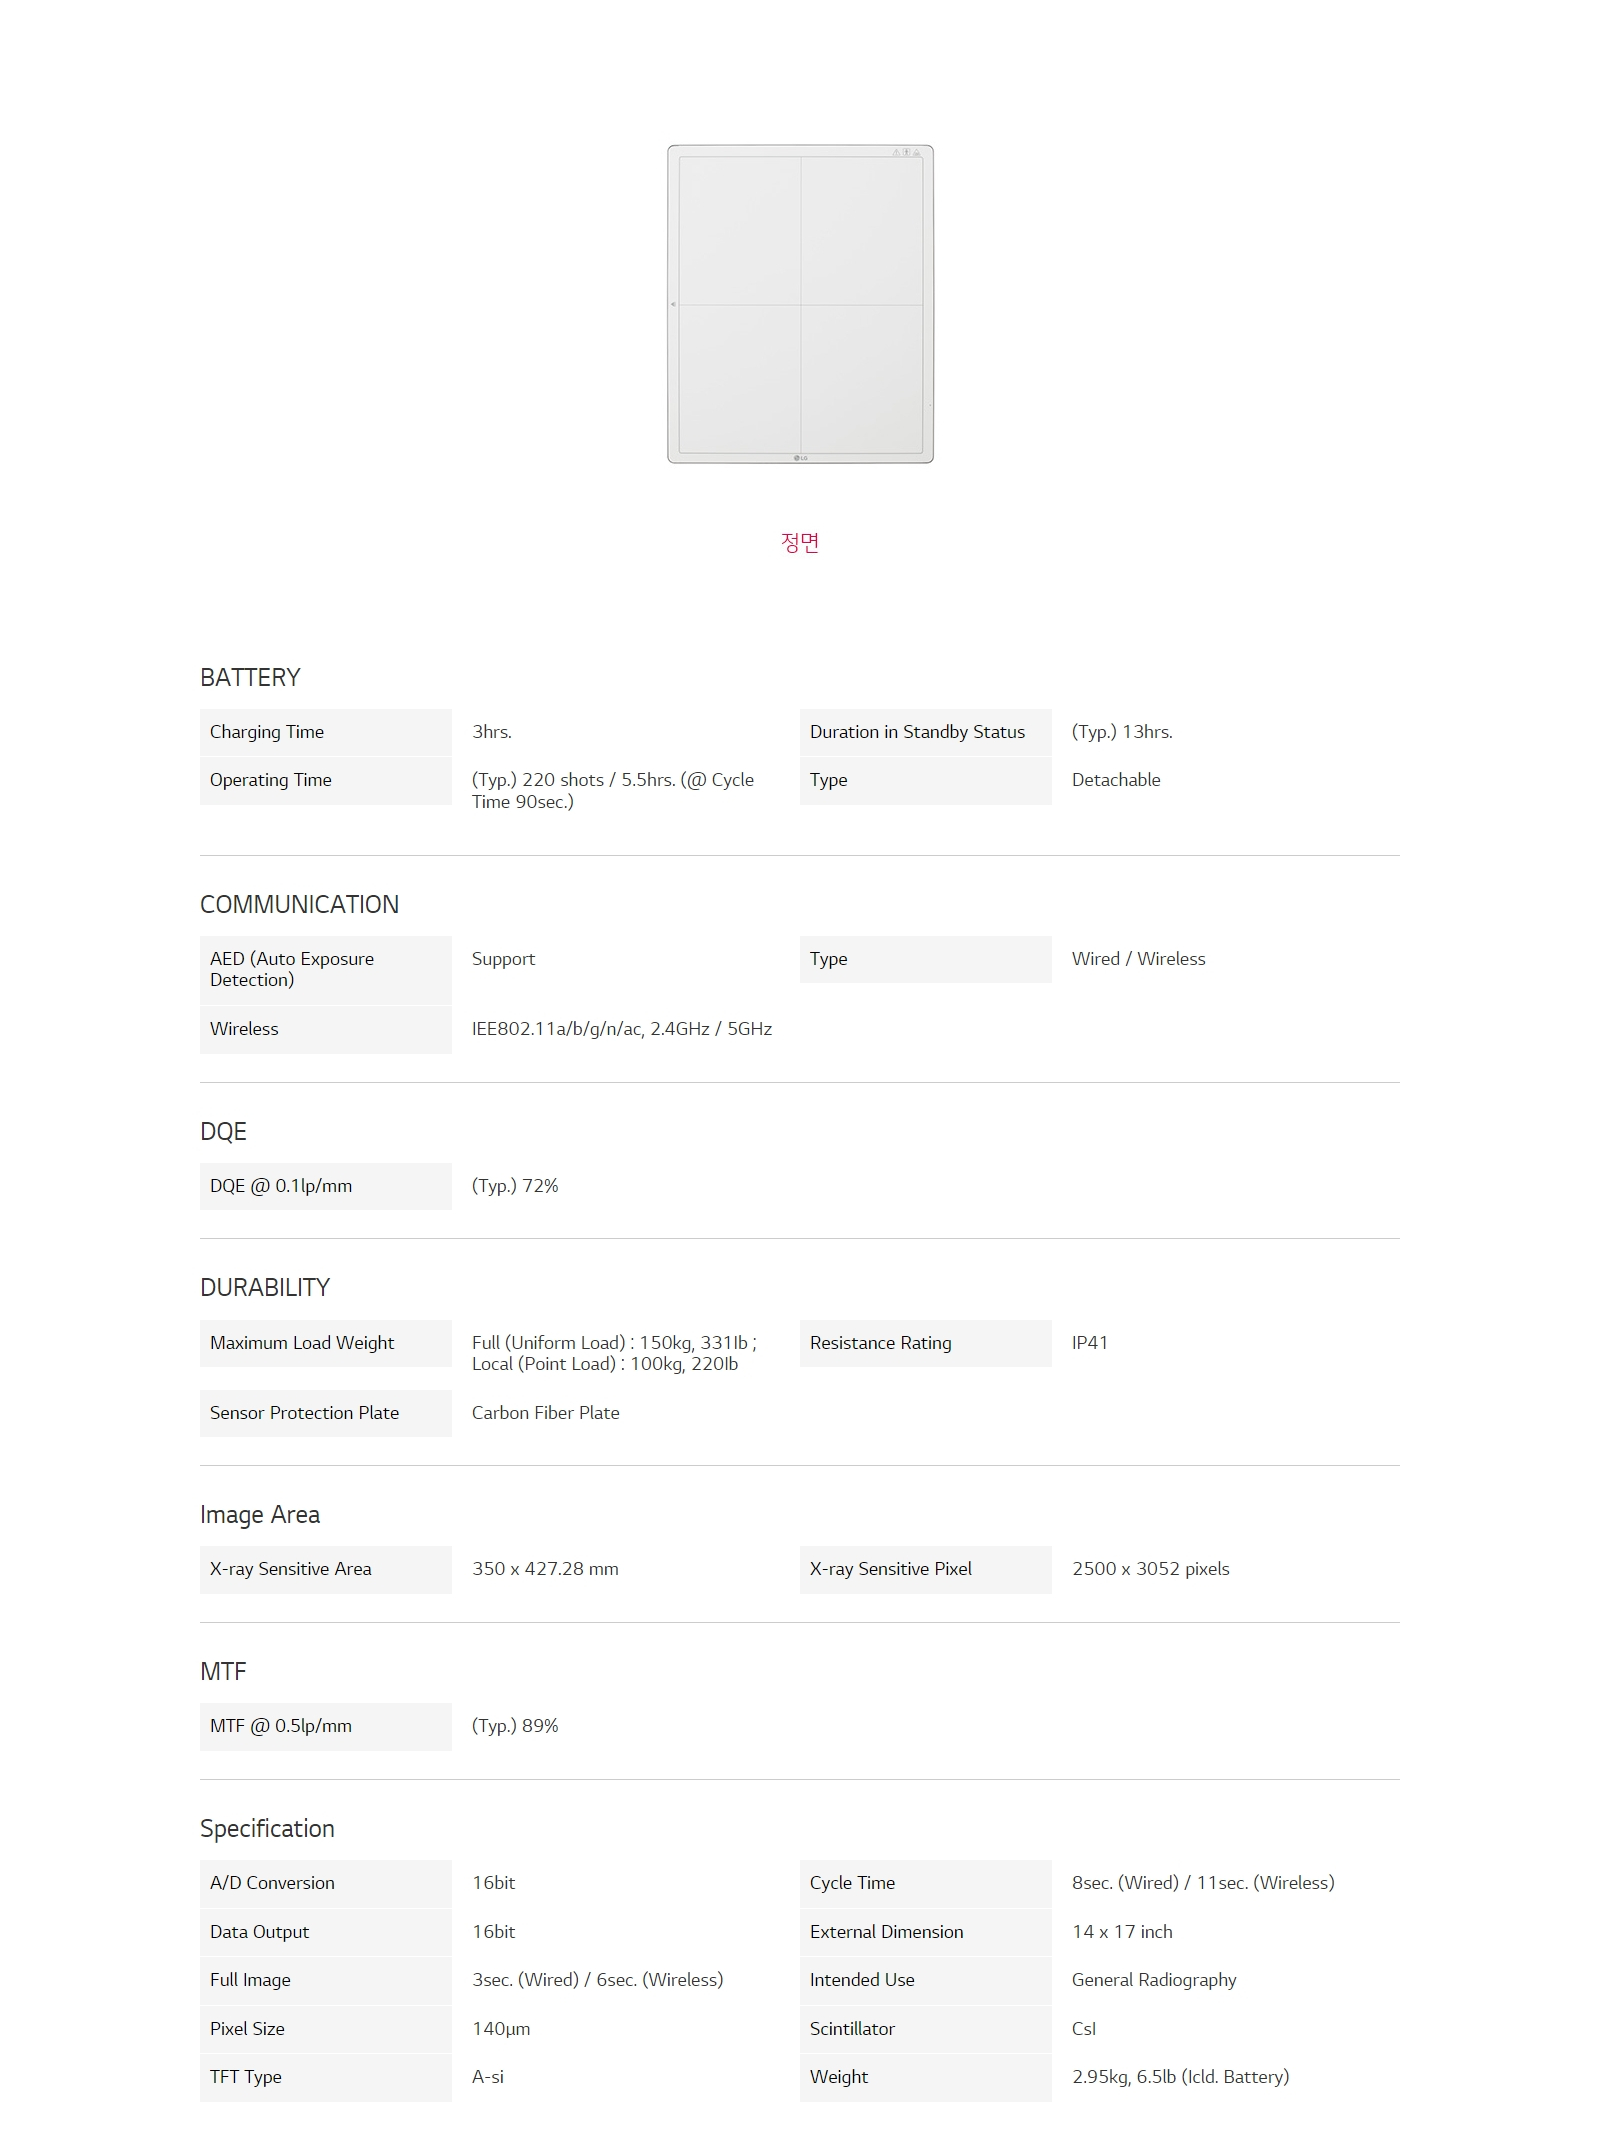Click the Duration in Standby Status cell
1600x2130 pixels.
click(925, 732)
